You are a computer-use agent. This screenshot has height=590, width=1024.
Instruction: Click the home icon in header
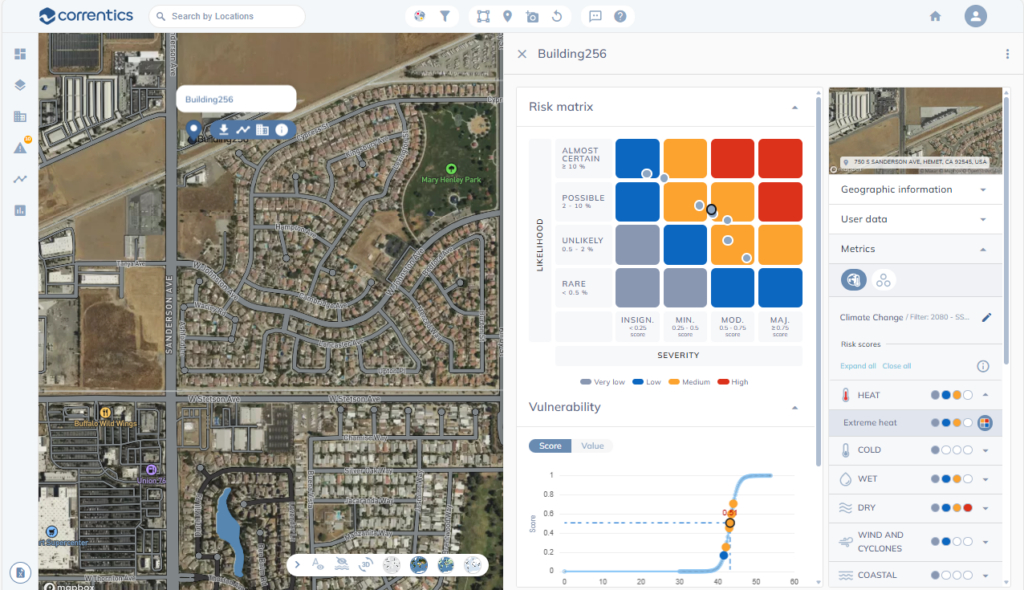(935, 16)
